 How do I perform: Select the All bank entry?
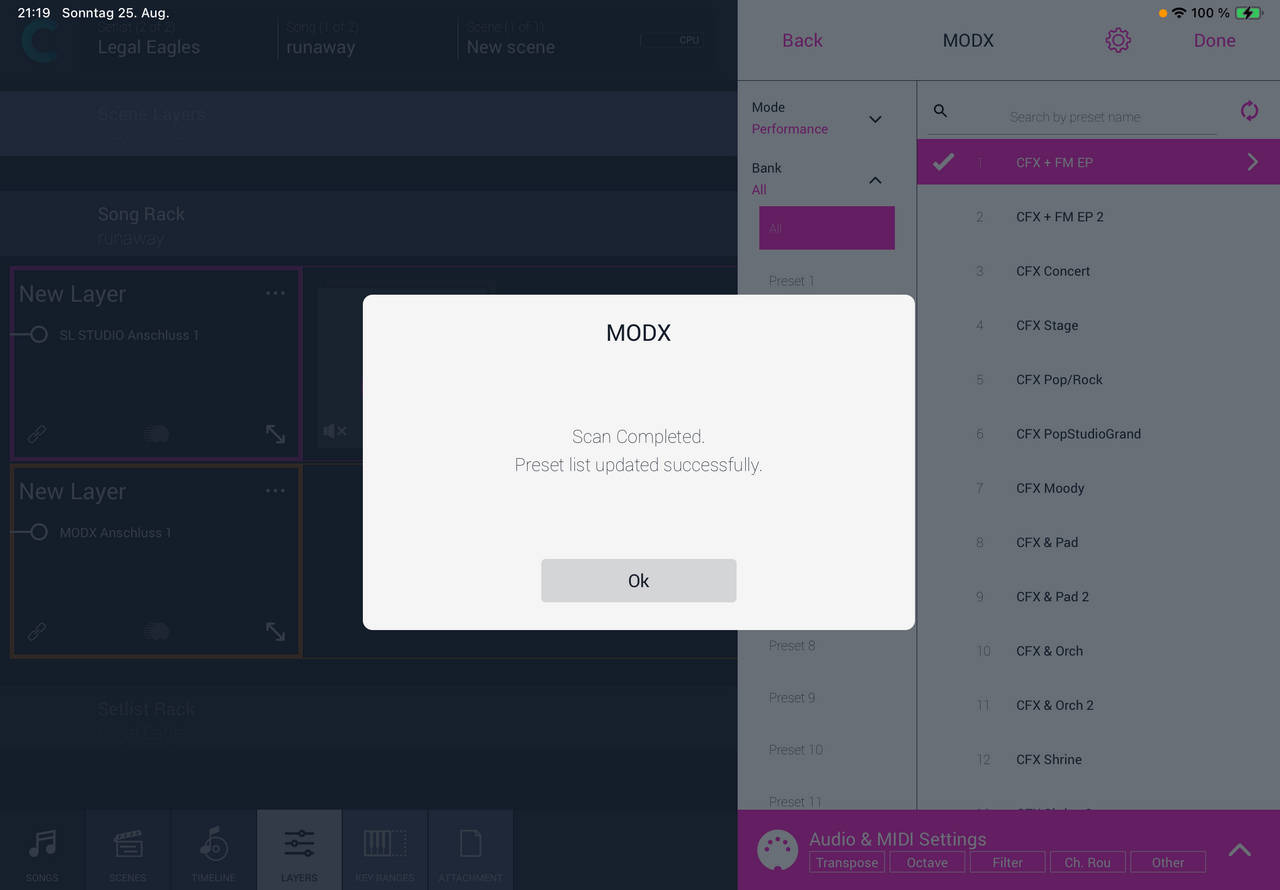(827, 228)
